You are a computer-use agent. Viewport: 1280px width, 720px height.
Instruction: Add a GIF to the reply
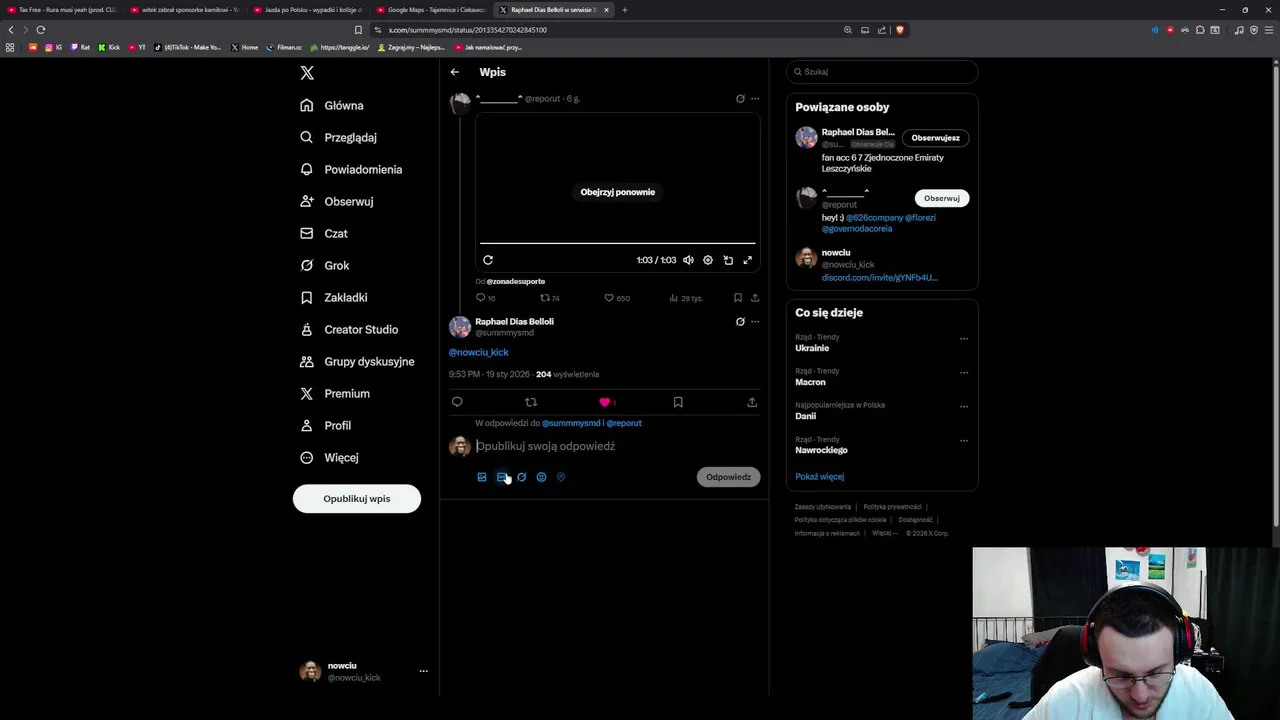pos(502,477)
